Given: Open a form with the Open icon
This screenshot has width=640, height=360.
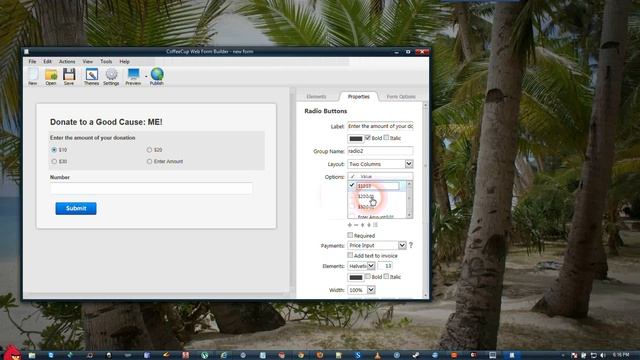Looking at the screenshot, I should pyautogui.click(x=51, y=76).
